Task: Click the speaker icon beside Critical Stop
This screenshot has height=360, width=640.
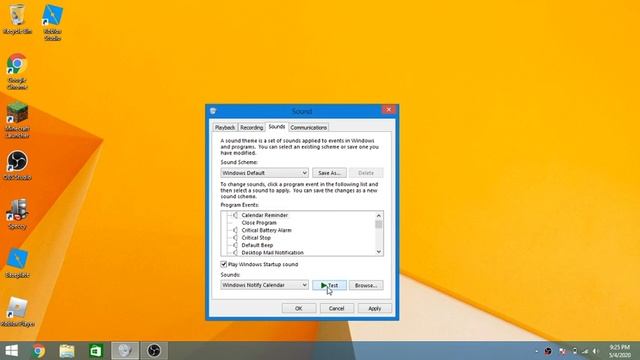Action: [235, 238]
